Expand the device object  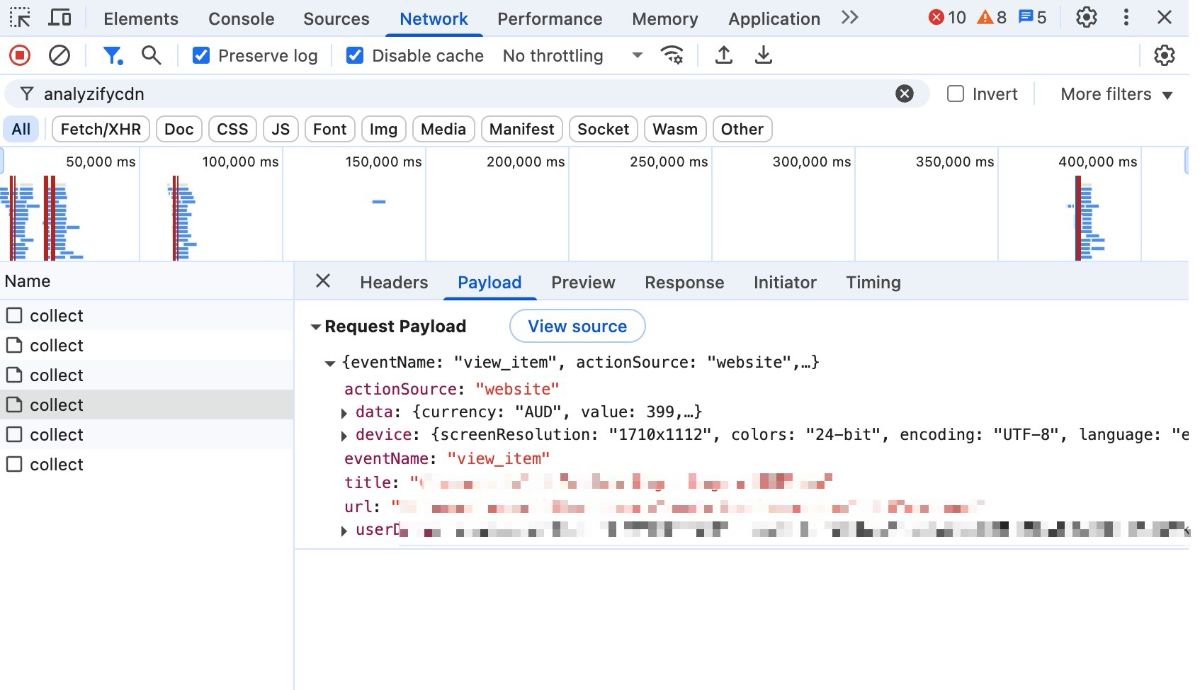coord(345,435)
